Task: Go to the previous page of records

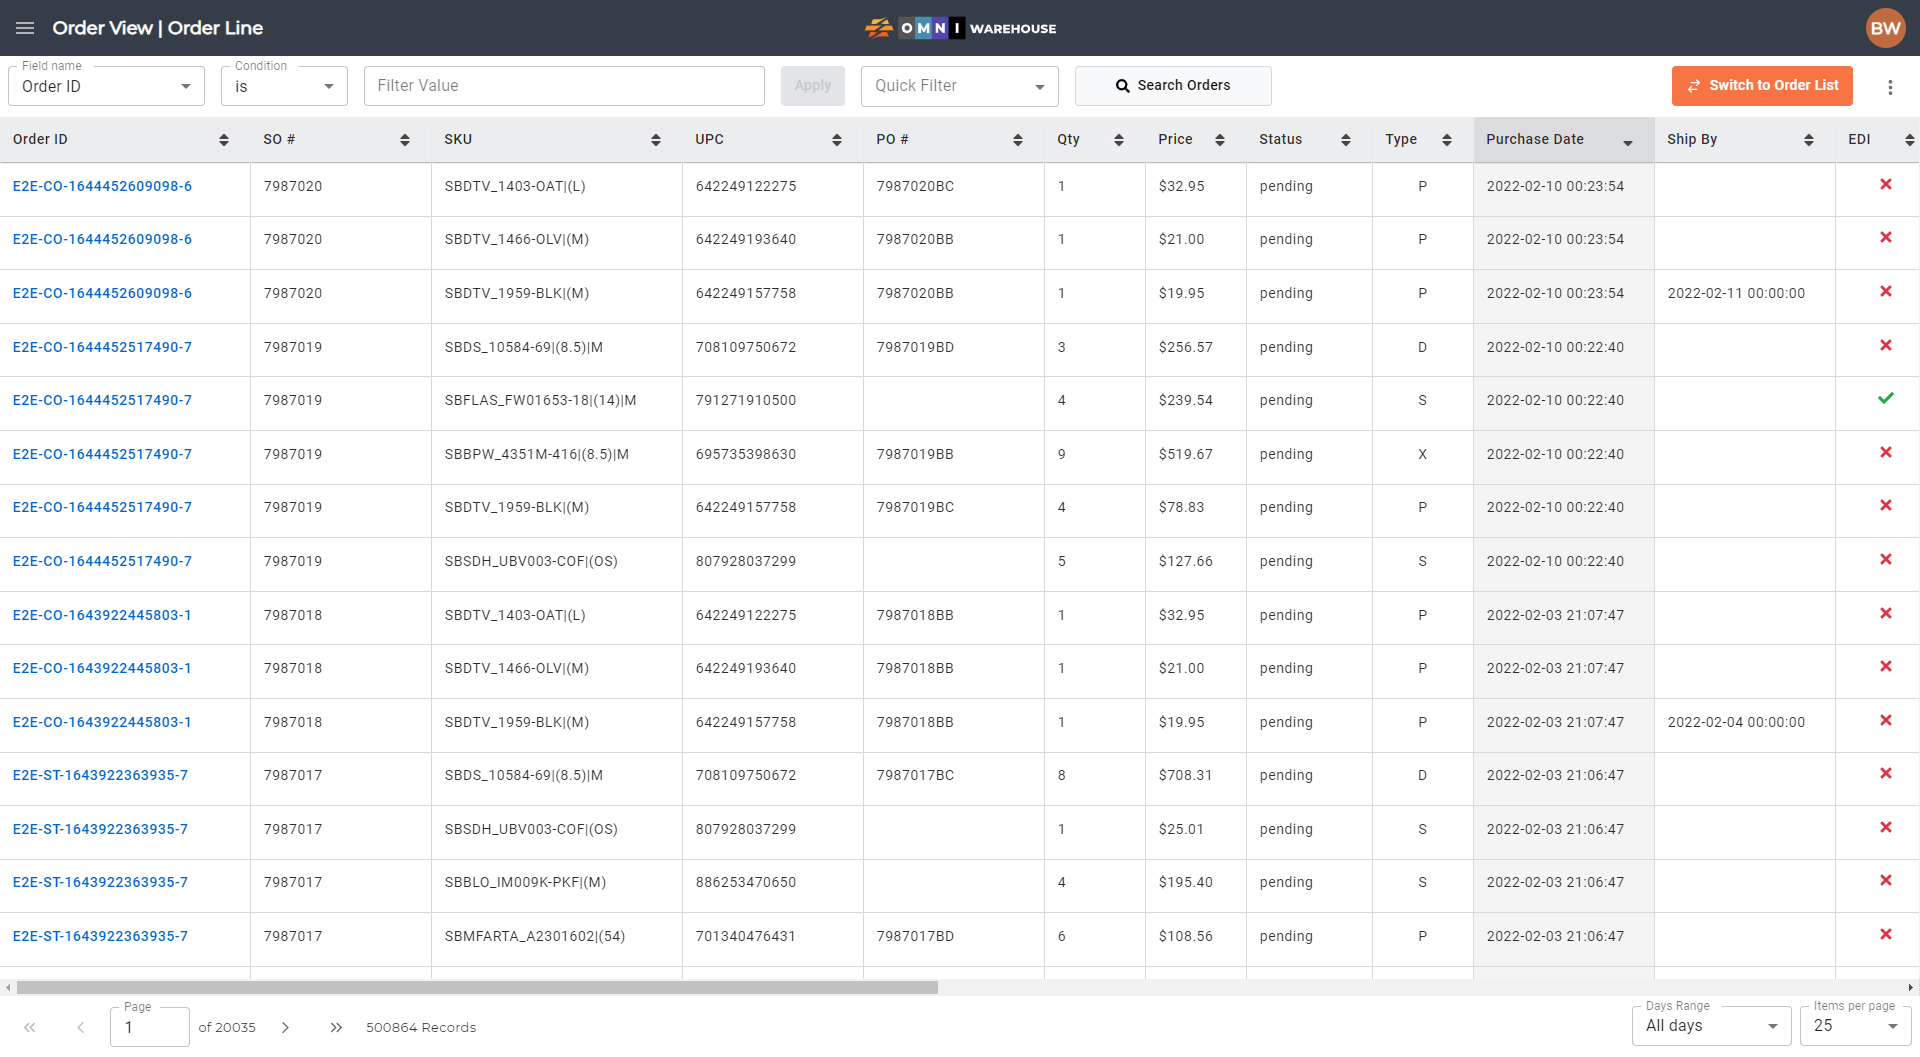Action: pyautogui.click(x=81, y=1027)
